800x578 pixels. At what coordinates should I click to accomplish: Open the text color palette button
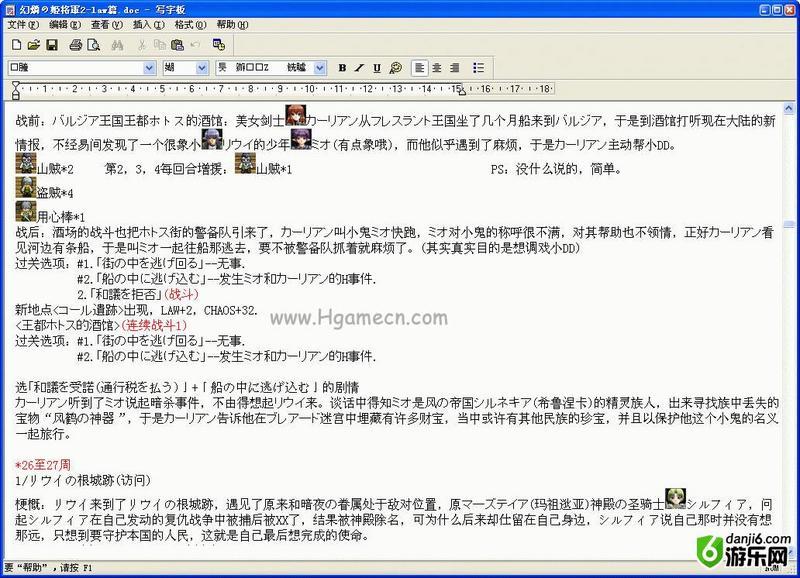(x=395, y=68)
